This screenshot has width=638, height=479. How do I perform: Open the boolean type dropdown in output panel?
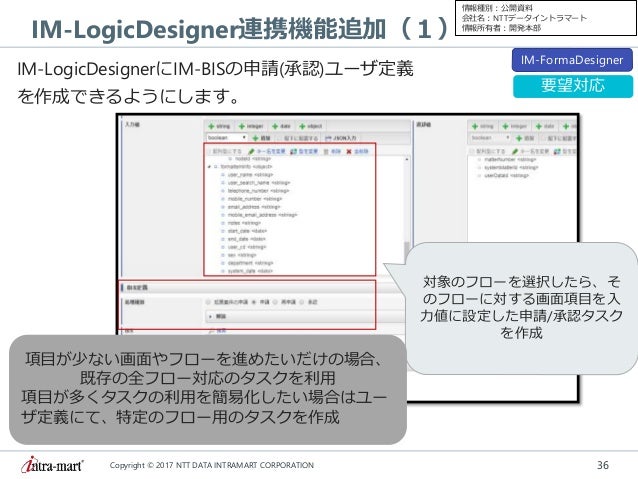490,138
